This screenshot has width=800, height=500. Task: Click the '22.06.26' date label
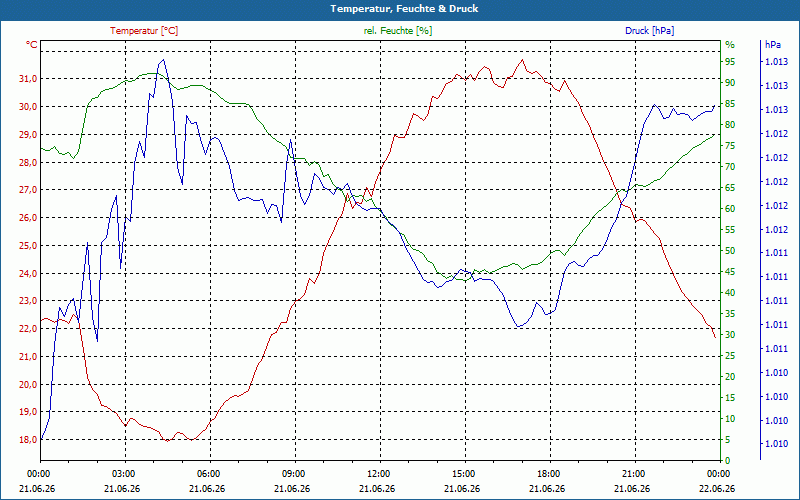[717, 489]
